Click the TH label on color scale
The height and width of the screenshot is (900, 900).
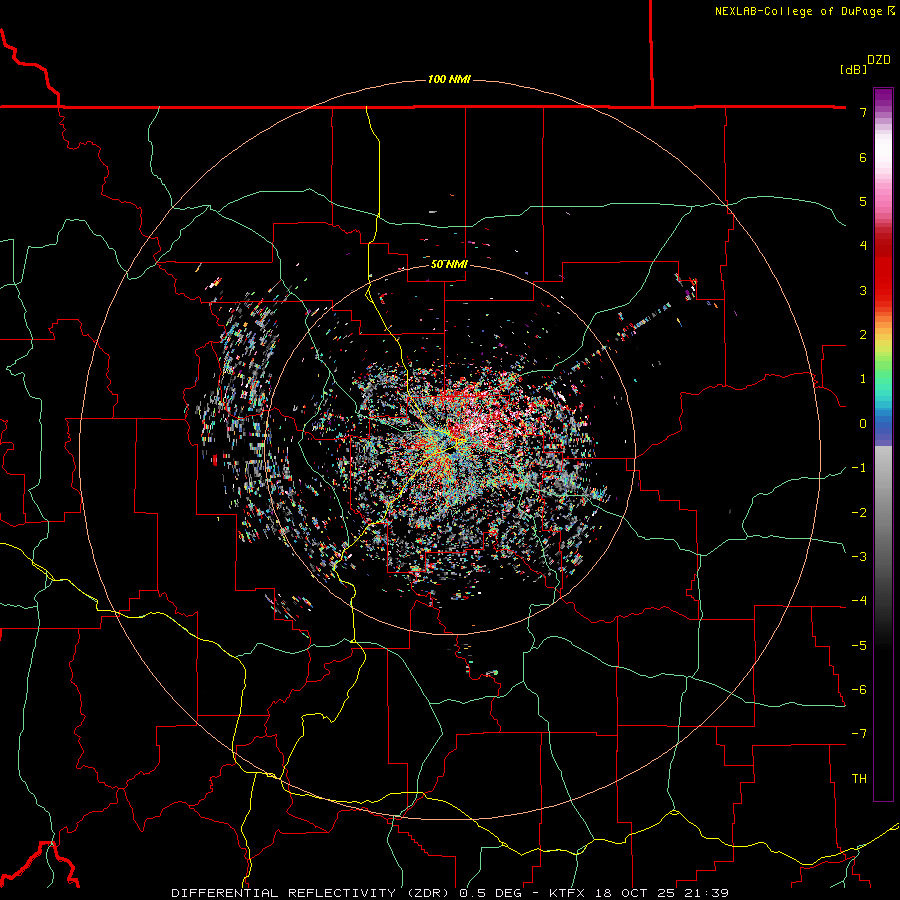(859, 779)
